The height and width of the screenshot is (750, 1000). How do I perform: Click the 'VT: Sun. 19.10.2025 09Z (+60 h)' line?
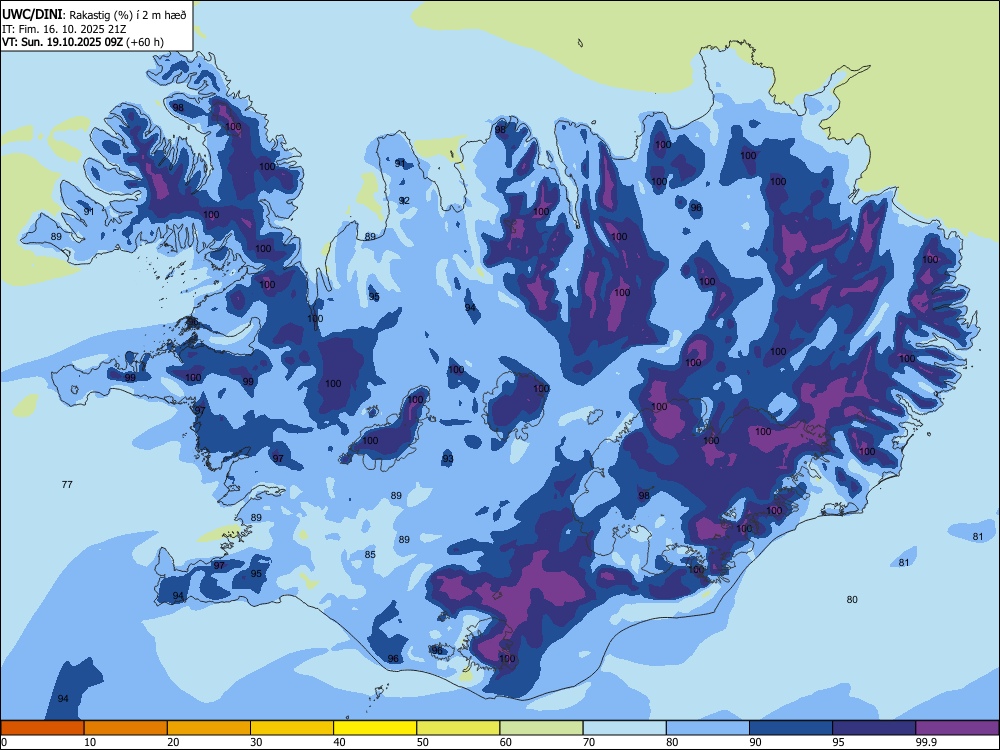point(83,42)
